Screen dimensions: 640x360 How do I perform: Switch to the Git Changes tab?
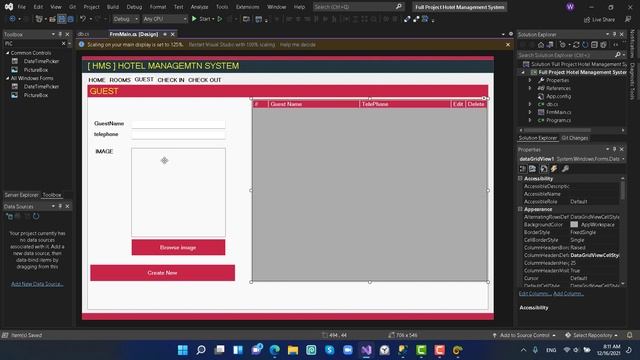point(575,138)
